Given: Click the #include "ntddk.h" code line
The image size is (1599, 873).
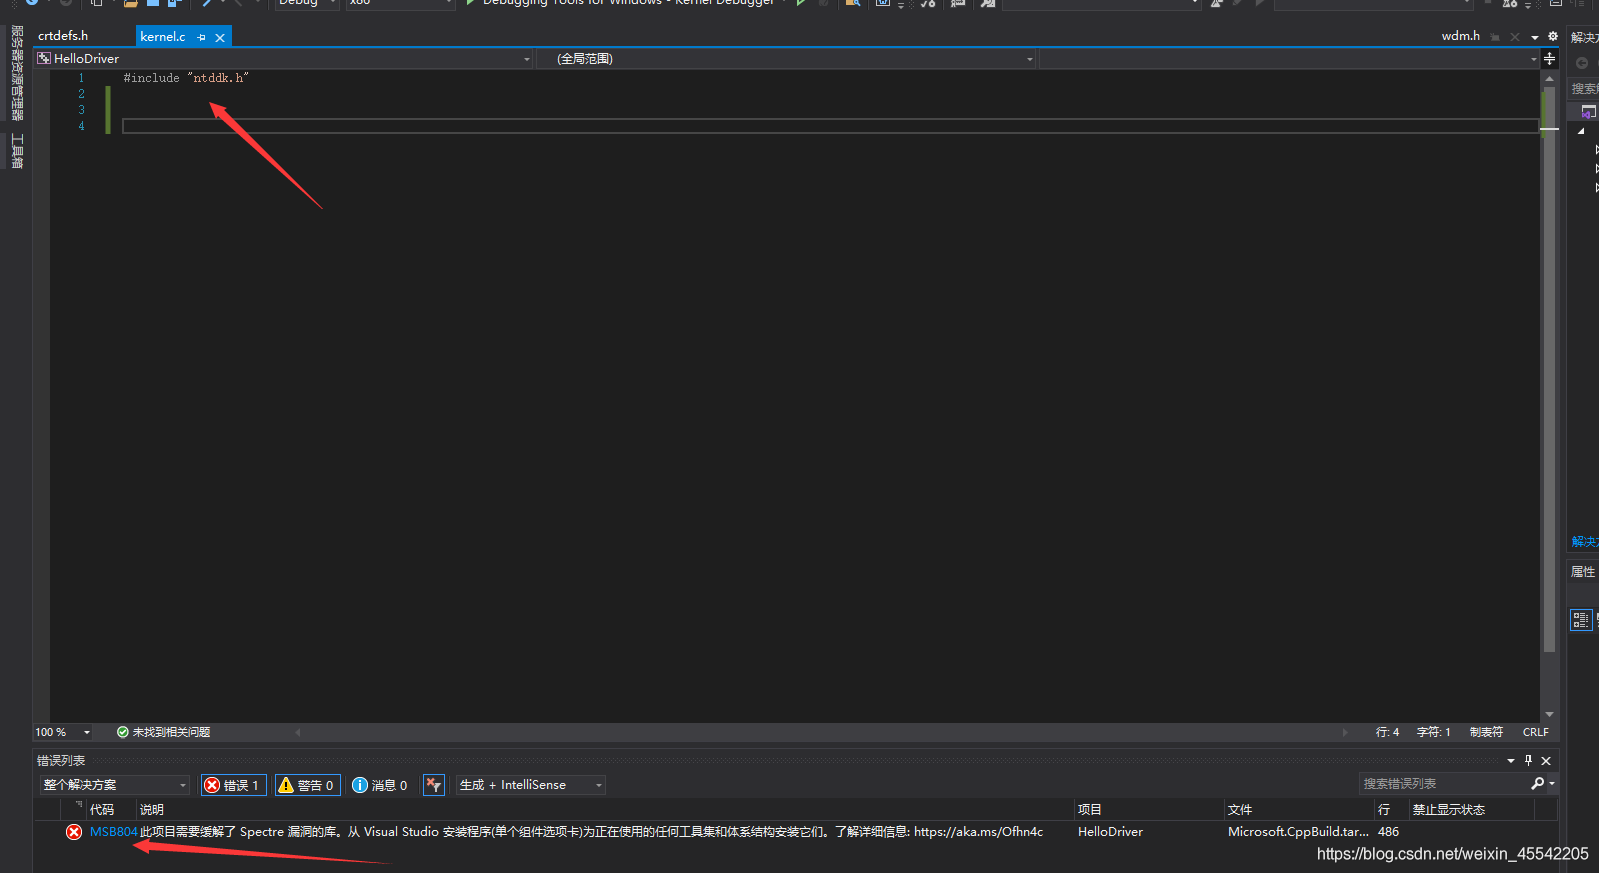Looking at the screenshot, I should [x=186, y=78].
